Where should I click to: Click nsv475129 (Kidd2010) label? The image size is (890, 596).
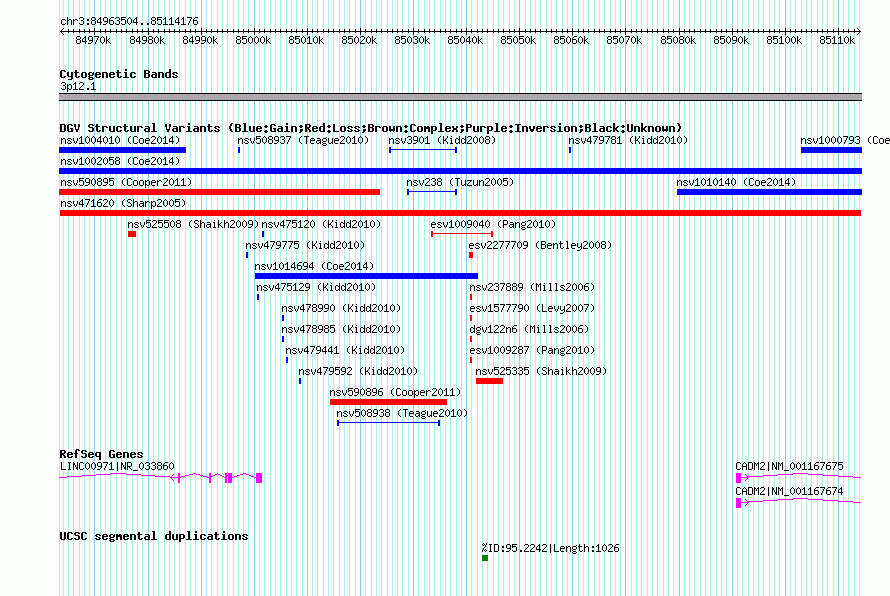click(316, 287)
